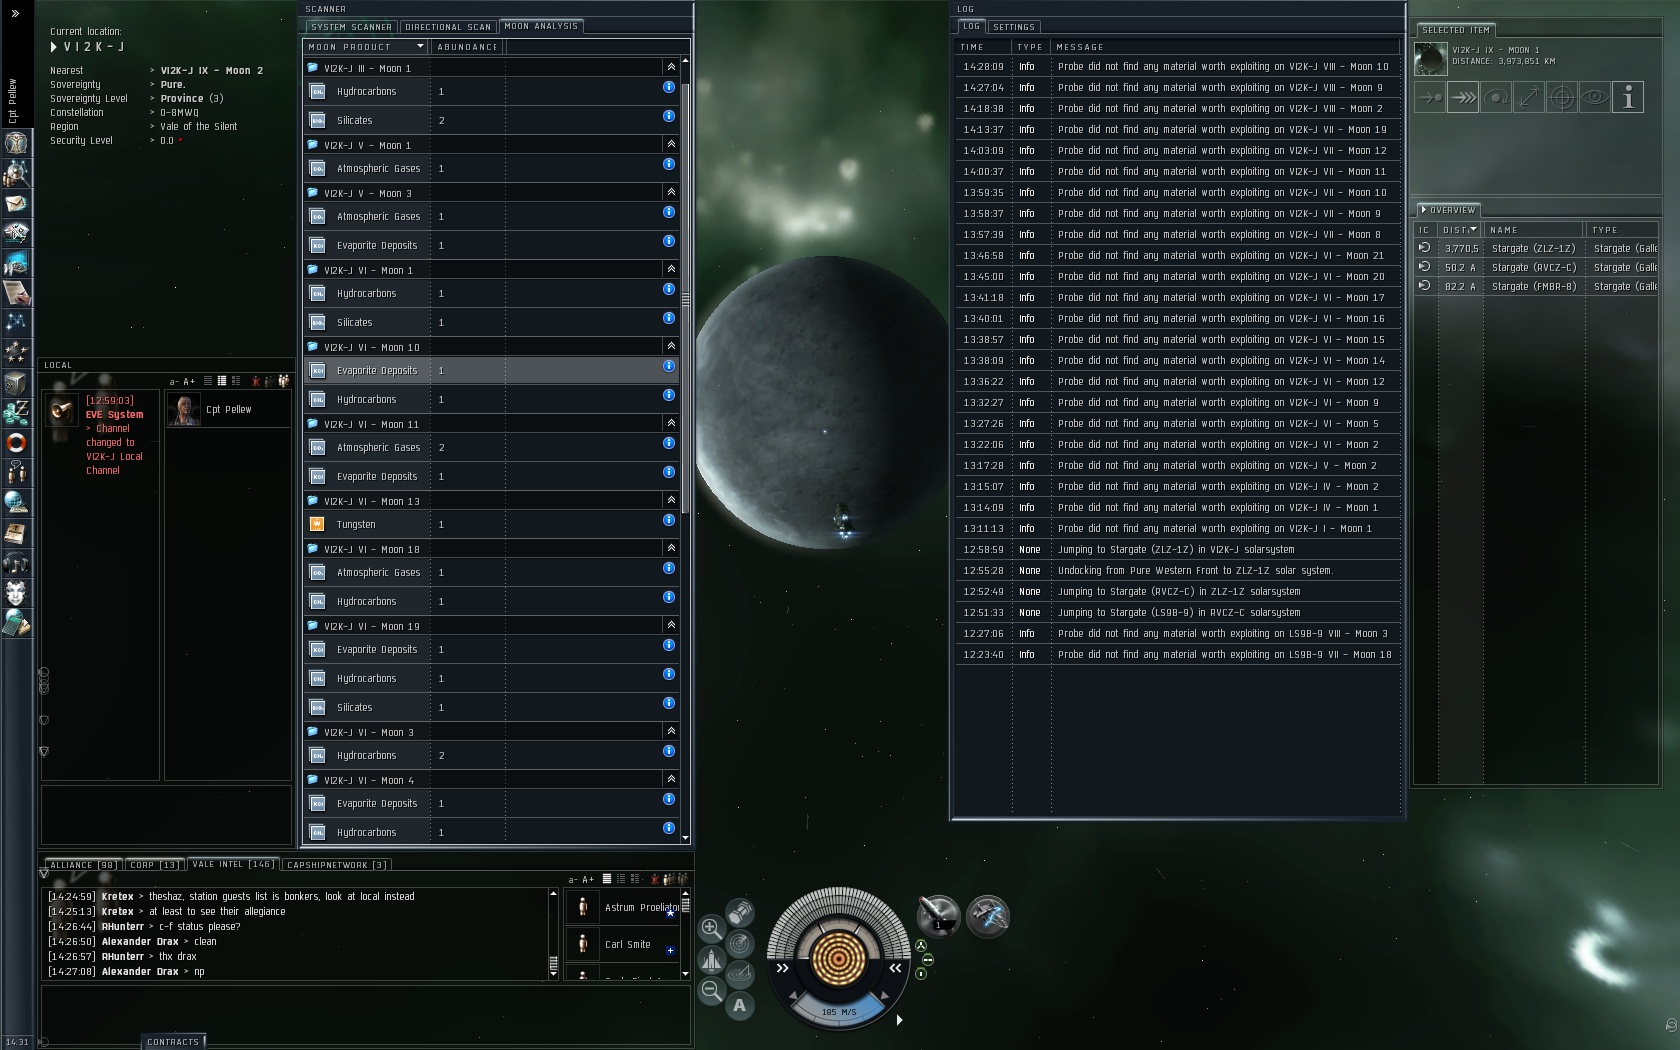Open the Character Sheet from the Neocom
This screenshot has height=1050, width=1680.
tap(16, 143)
